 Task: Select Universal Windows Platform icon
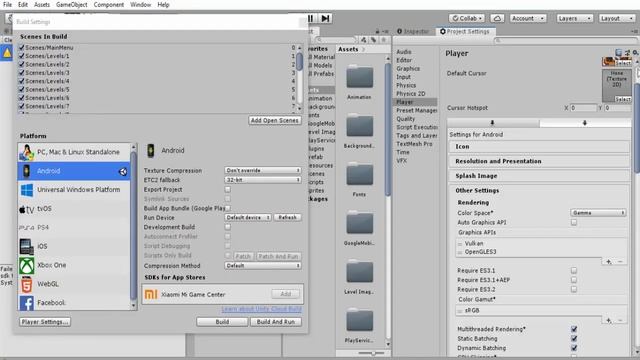27,190
